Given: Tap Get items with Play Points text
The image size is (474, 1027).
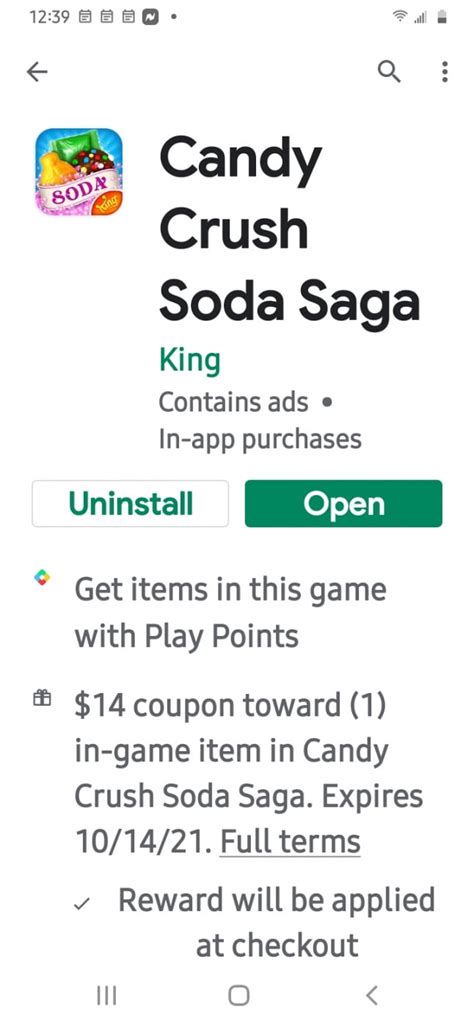Looking at the screenshot, I should (x=230, y=612).
